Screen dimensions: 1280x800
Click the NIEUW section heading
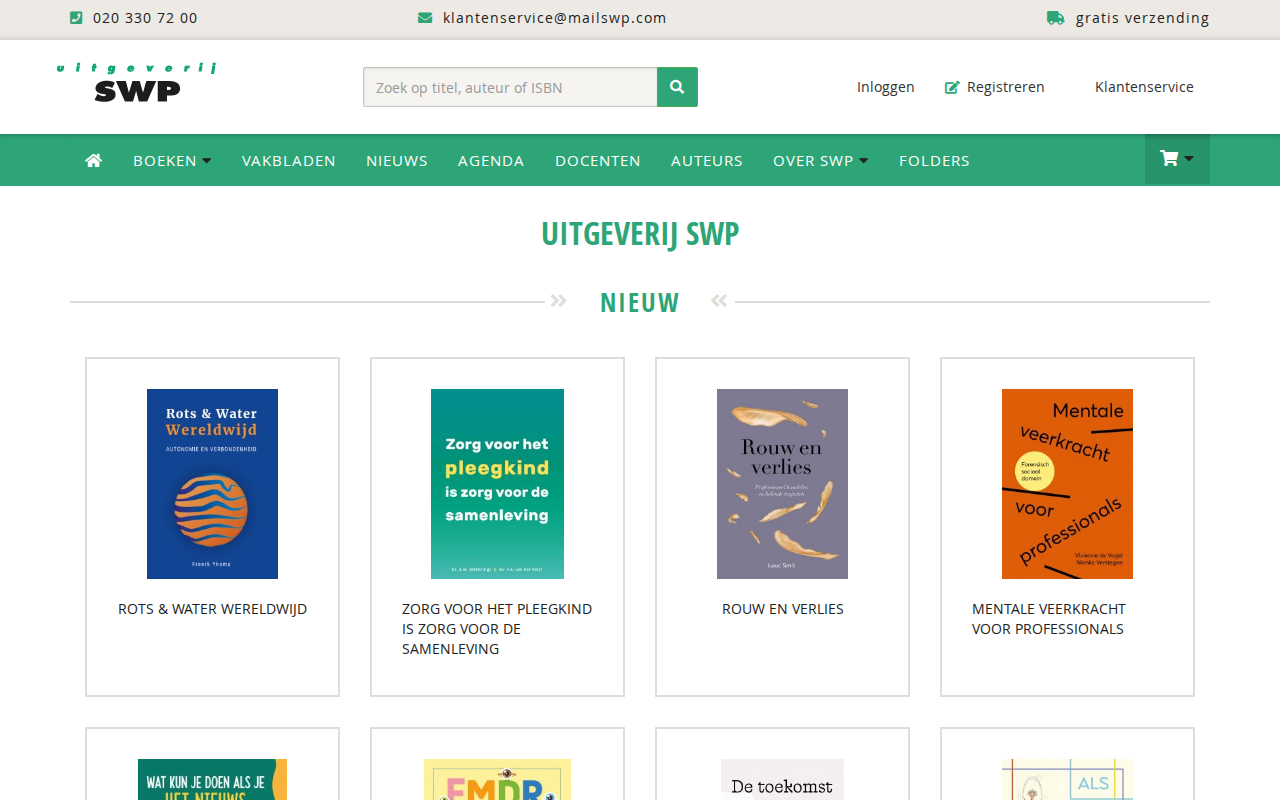click(640, 302)
